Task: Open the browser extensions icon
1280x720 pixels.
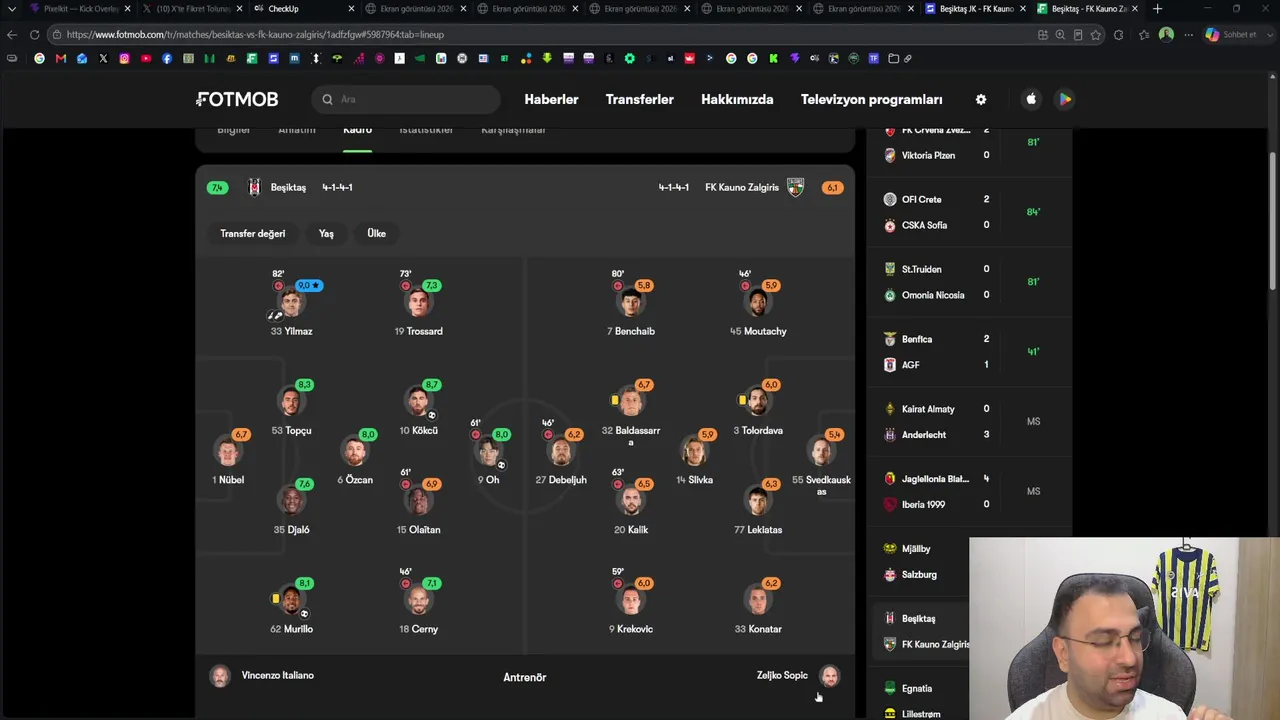Action: pyautogui.click(x=1118, y=34)
